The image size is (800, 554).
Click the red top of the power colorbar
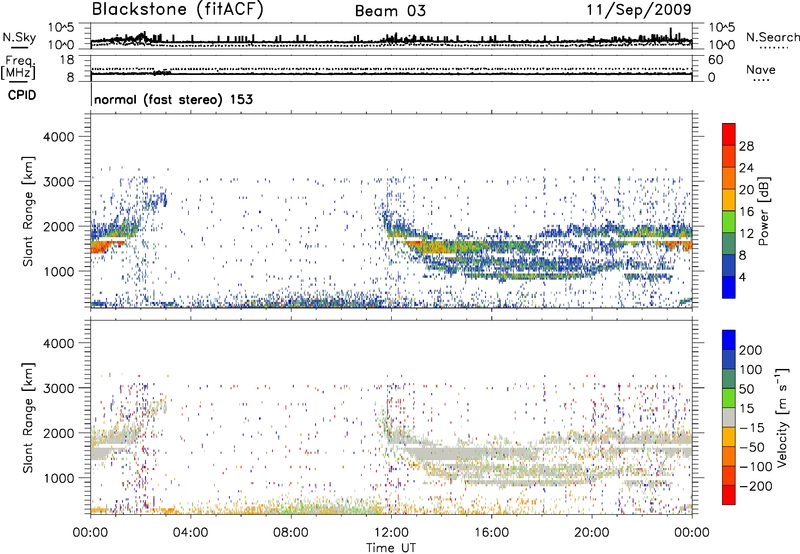tap(729, 134)
